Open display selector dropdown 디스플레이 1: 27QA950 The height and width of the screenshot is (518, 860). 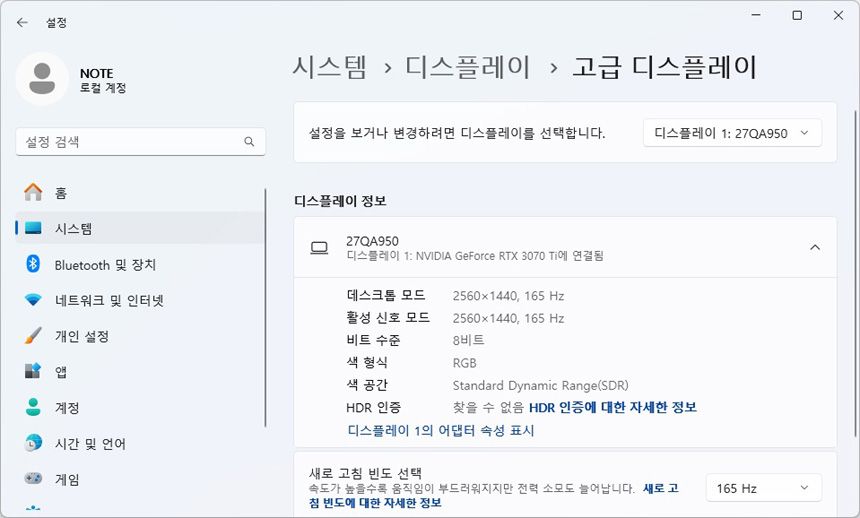click(x=731, y=133)
